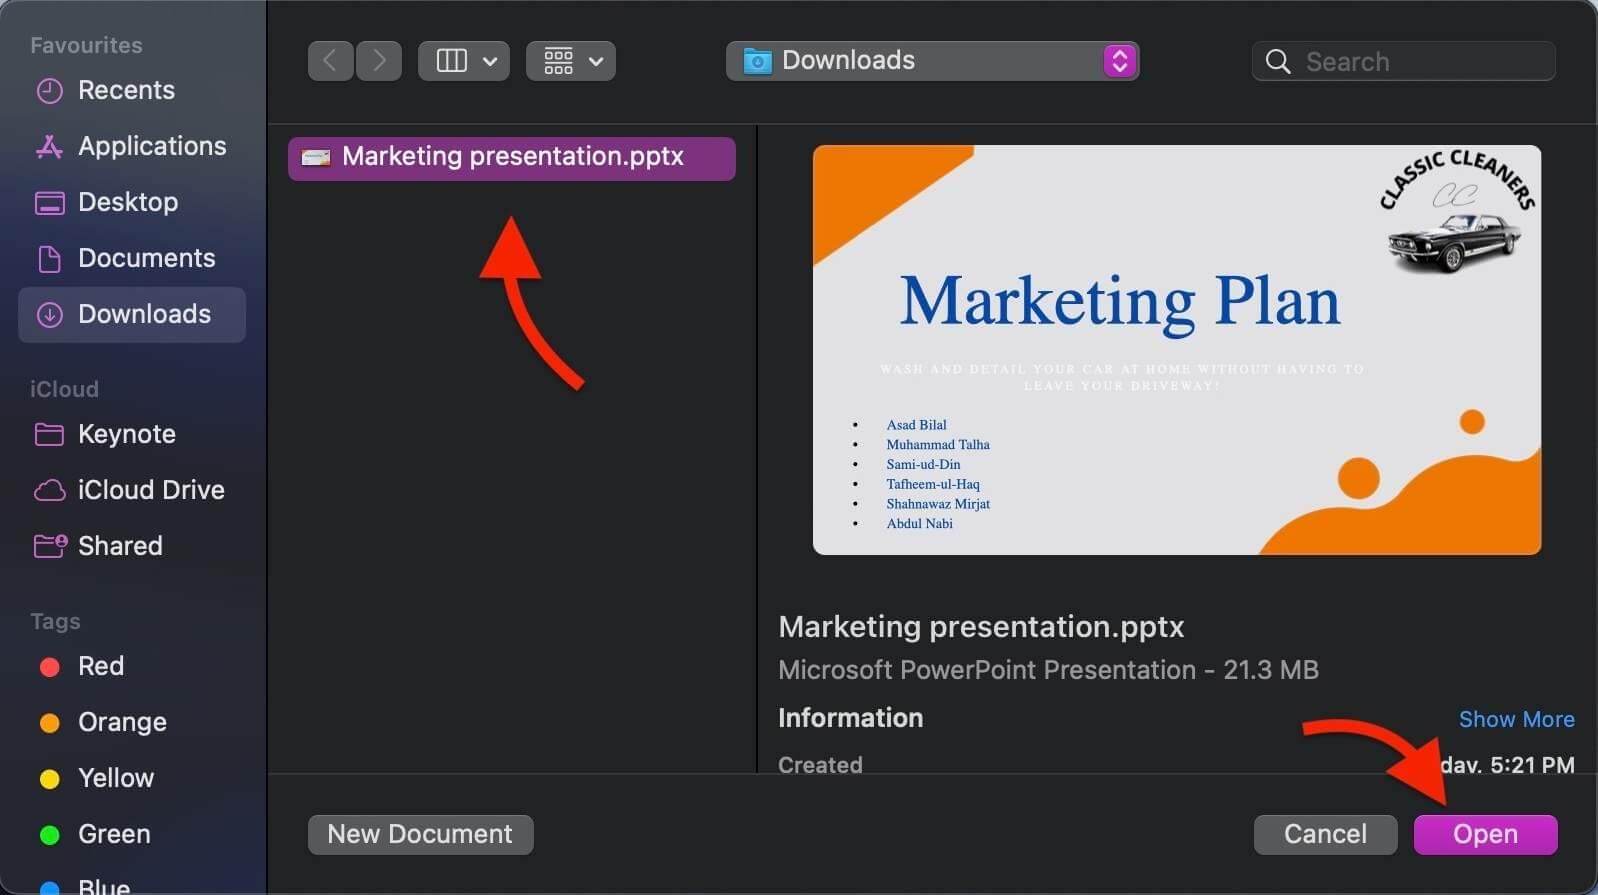Click the Recents clock icon

point(49,90)
